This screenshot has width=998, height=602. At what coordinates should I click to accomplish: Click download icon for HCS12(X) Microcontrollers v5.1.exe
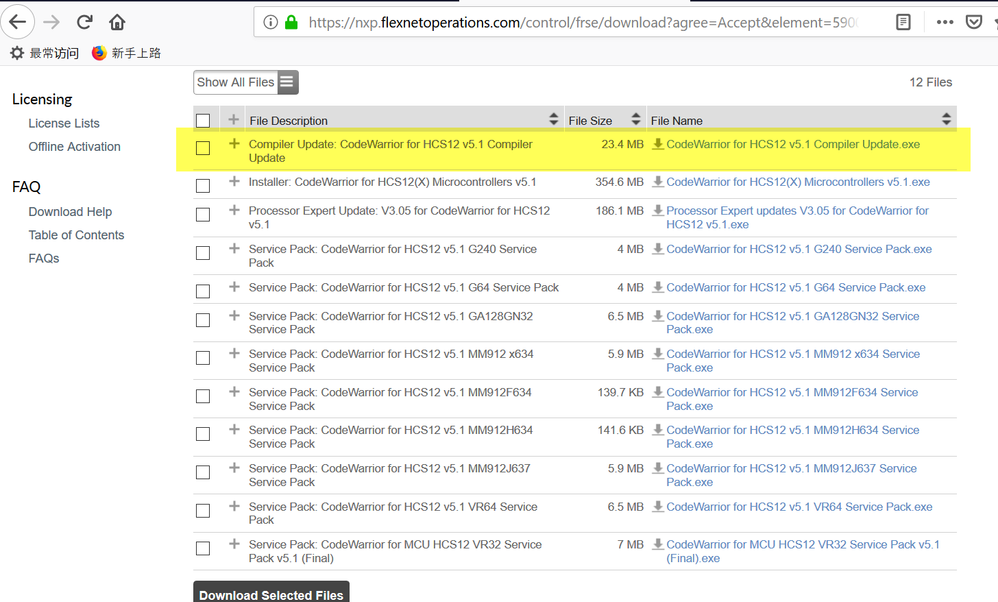click(x=658, y=182)
